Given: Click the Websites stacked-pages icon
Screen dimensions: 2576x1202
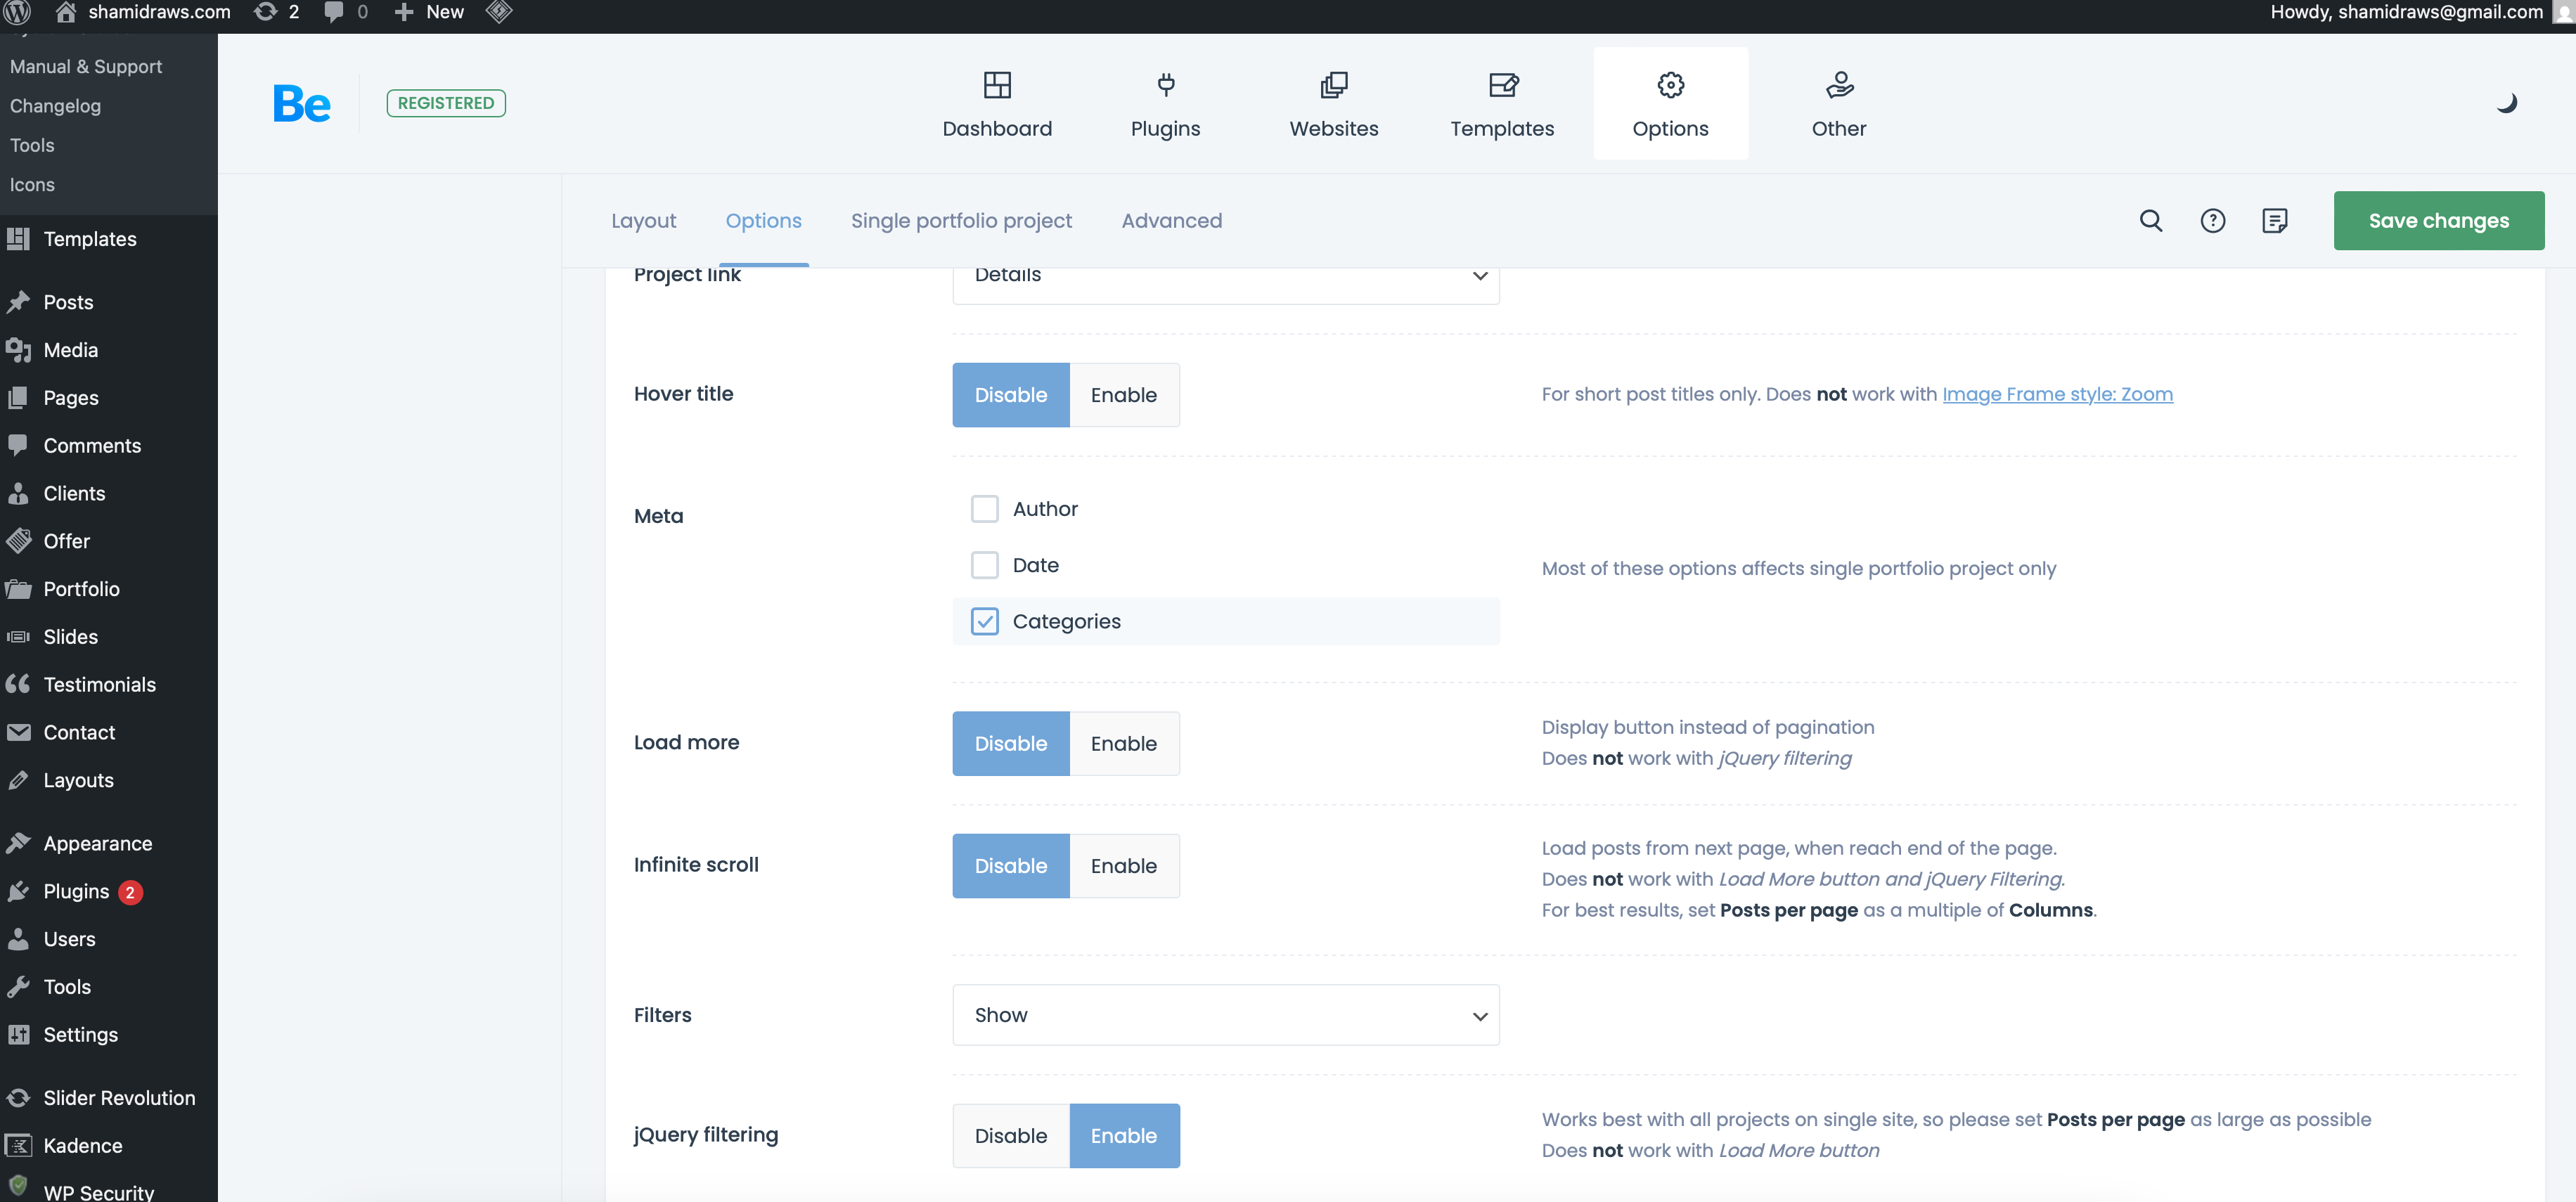Looking at the screenshot, I should tap(1333, 86).
